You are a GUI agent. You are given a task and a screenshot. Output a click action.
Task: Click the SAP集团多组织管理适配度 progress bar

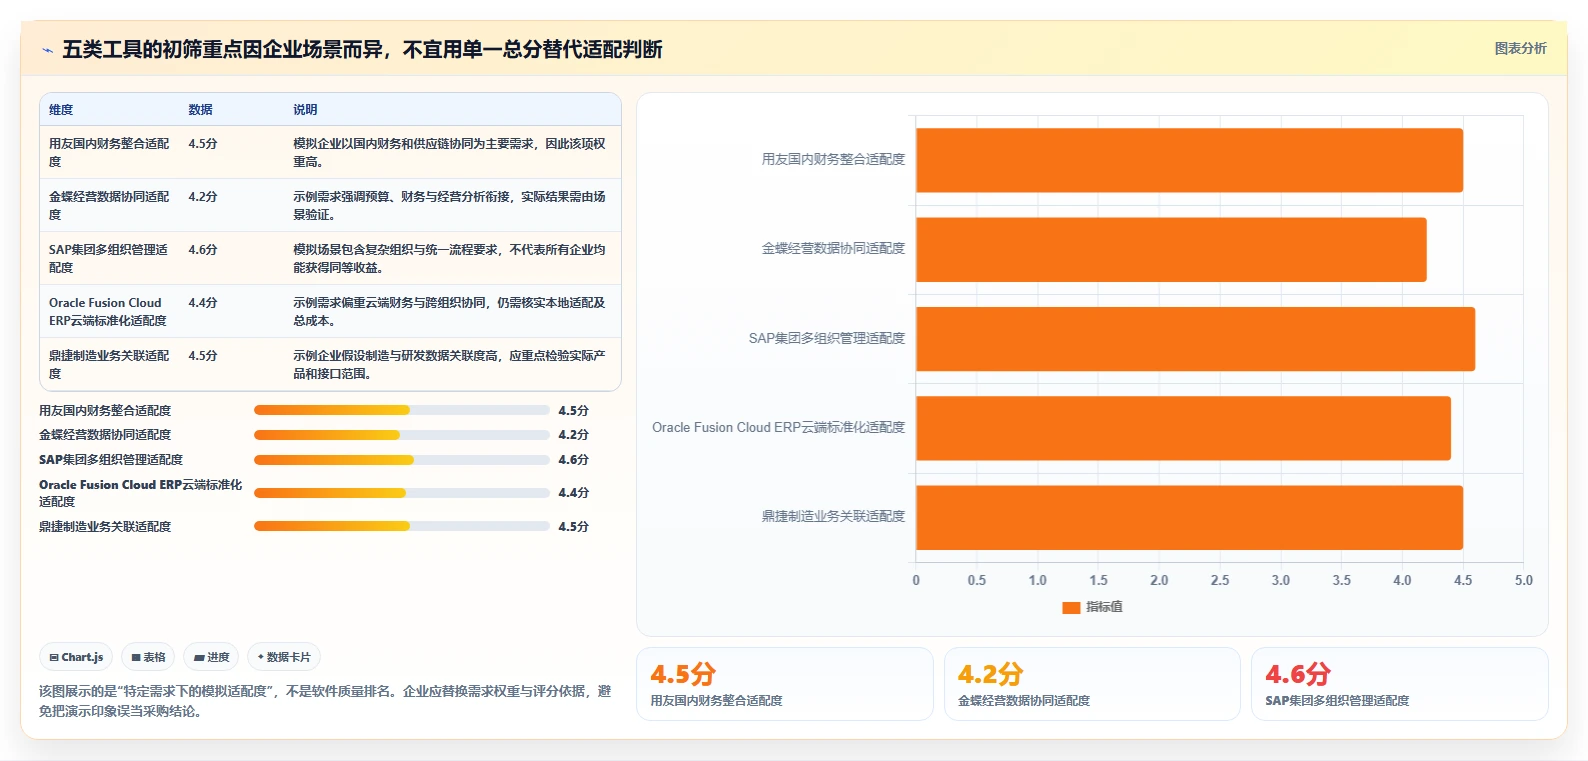click(402, 460)
